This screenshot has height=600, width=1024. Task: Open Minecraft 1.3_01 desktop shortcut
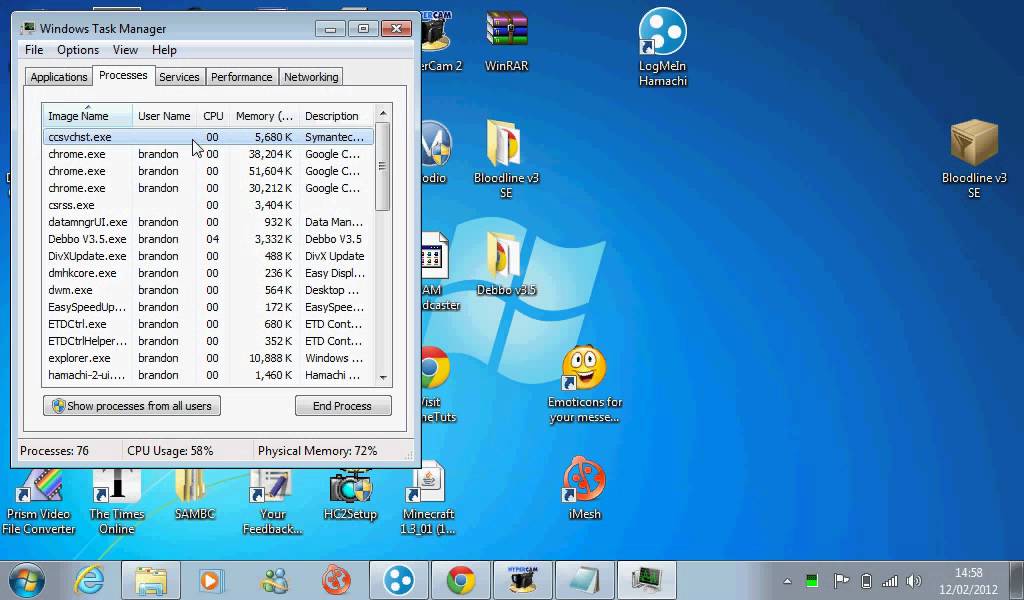point(428,498)
